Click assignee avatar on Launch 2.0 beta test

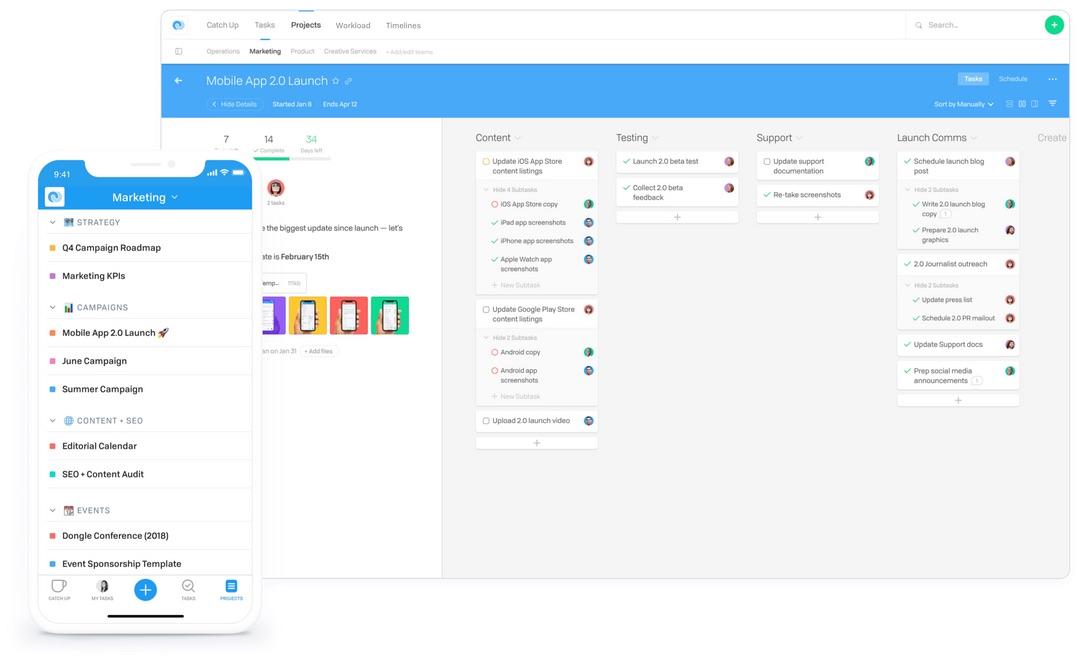point(729,161)
